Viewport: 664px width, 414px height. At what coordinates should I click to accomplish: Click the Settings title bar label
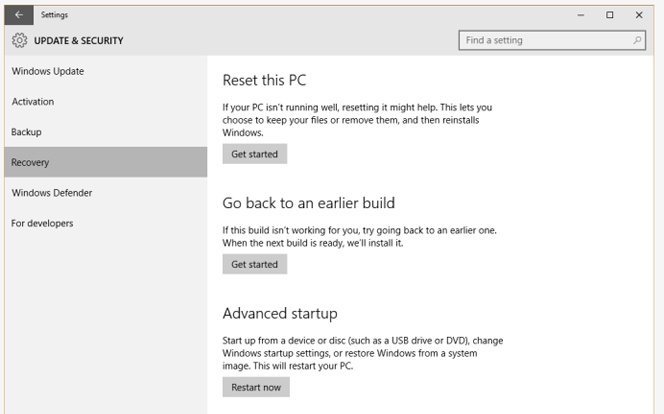pyautogui.click(x=54, y=15)
